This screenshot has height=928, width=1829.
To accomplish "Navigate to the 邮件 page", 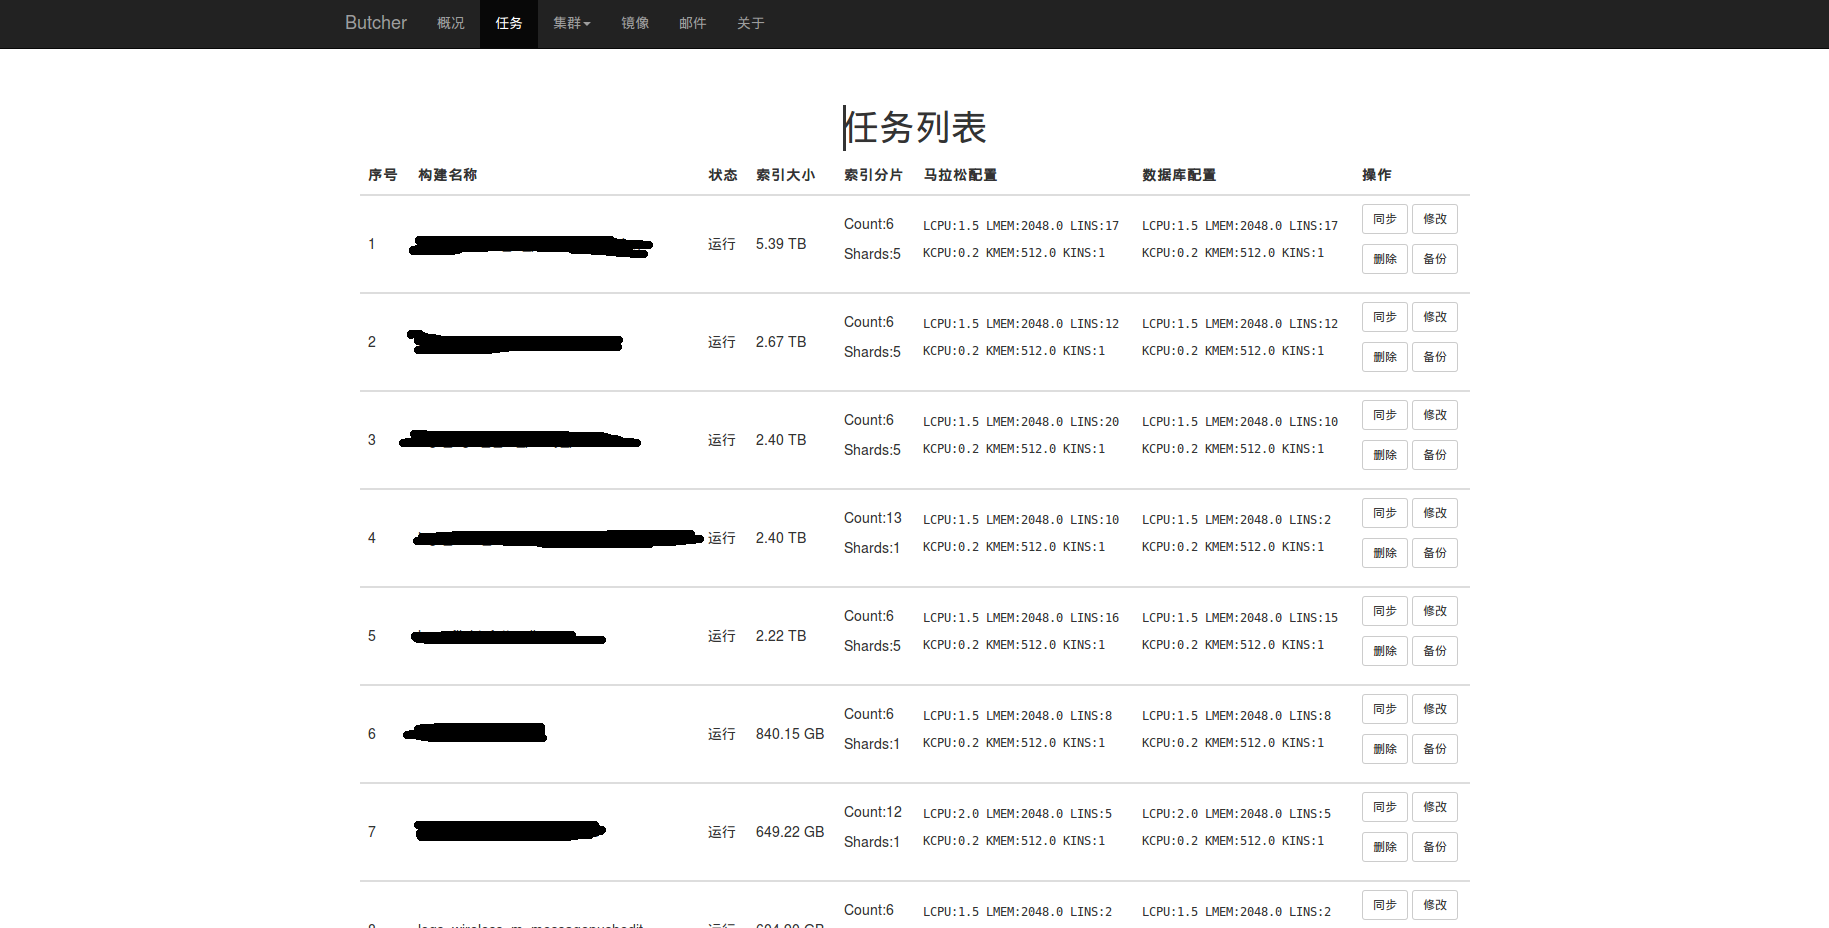I will click(692, 23).
